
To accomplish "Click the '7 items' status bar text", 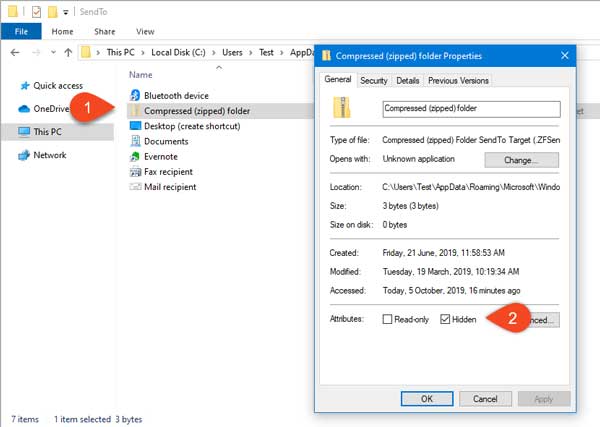I will coord(25,419).
